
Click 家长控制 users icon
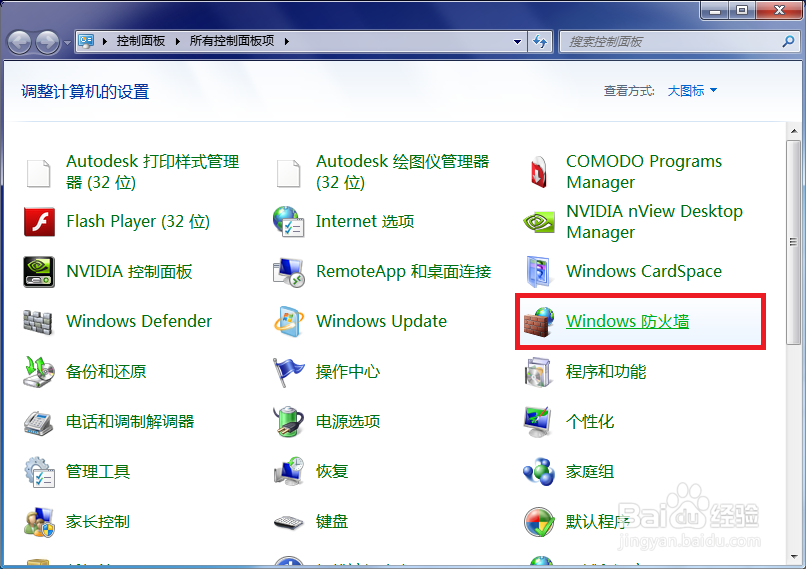coord(39,522)
